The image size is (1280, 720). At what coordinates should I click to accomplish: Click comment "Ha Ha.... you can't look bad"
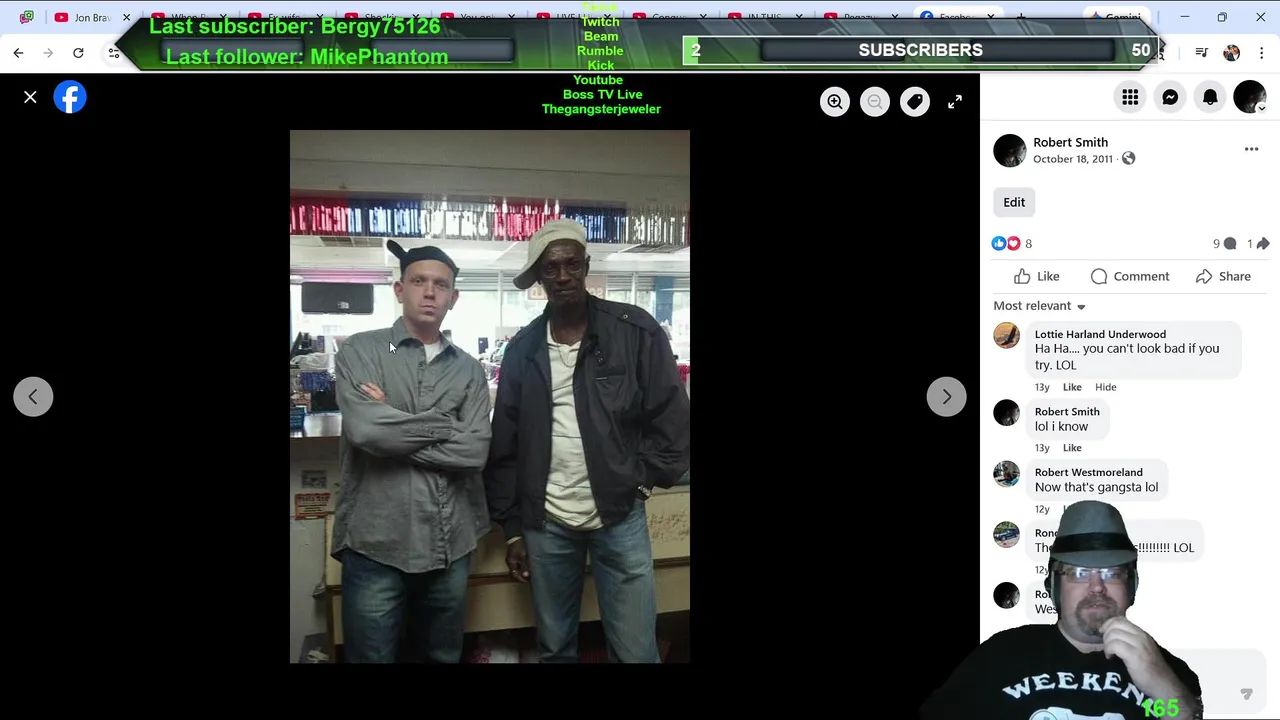[1127, 357]
